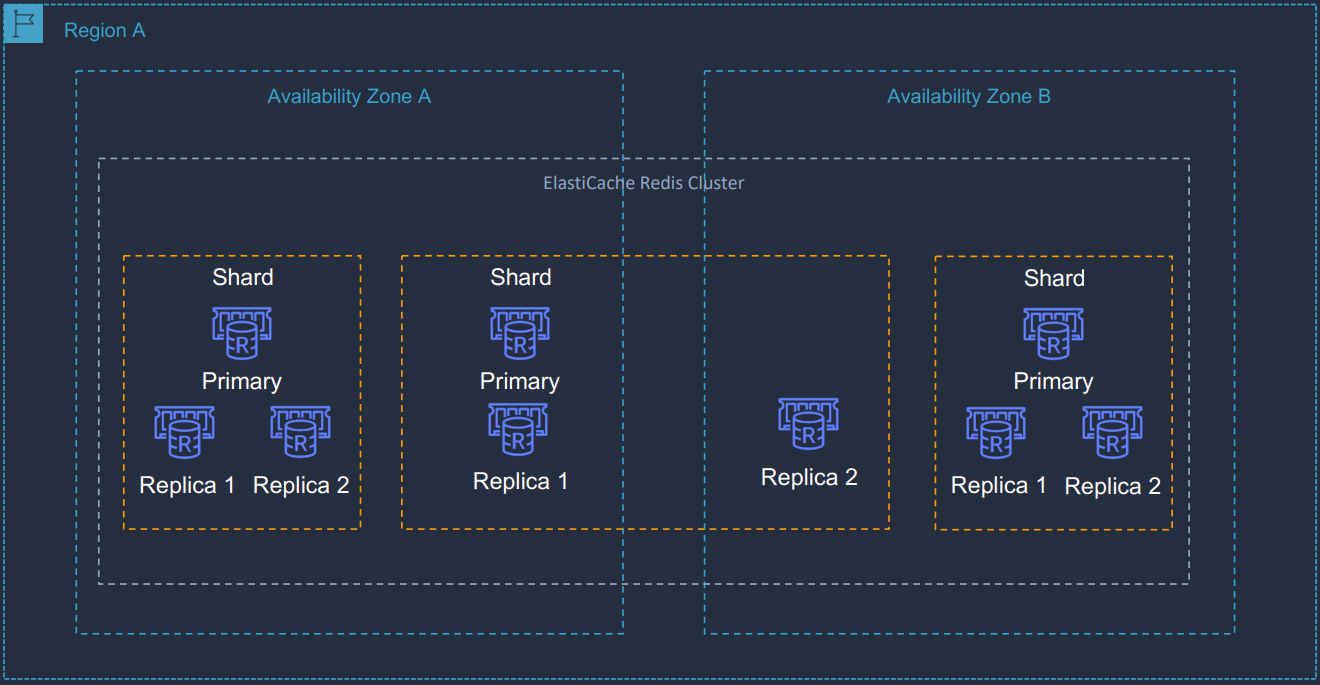Click the "Shard" title of Zone B's shard
Image resolution: width=1320 pixels, height=685 pixels.
(1054, 278)
